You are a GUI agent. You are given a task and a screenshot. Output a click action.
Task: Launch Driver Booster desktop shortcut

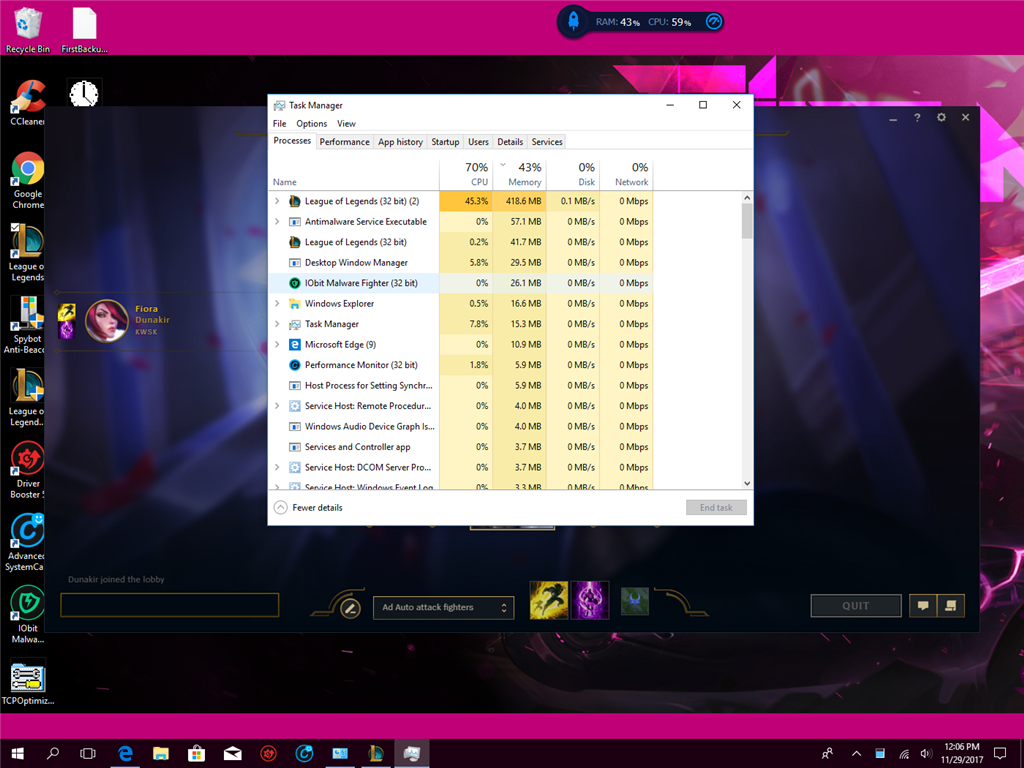[x=27, y=470]
